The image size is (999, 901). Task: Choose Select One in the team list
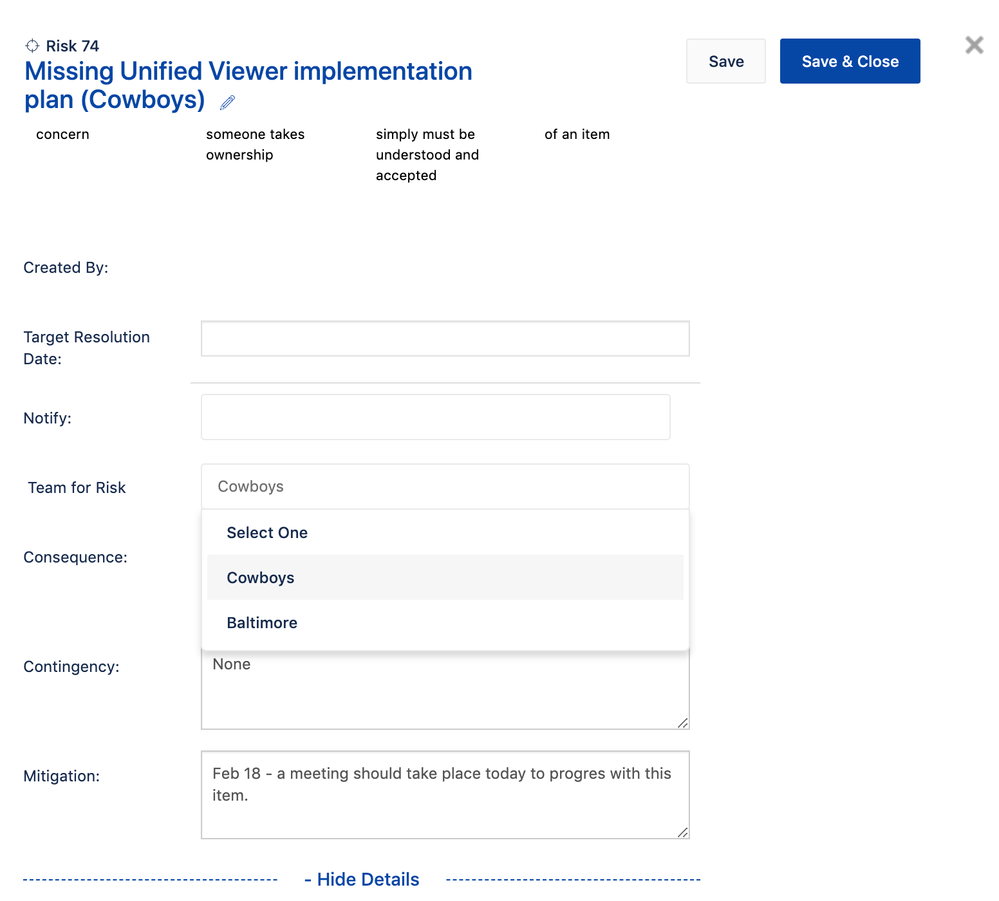pyautogui.click(x=445, y=533)
